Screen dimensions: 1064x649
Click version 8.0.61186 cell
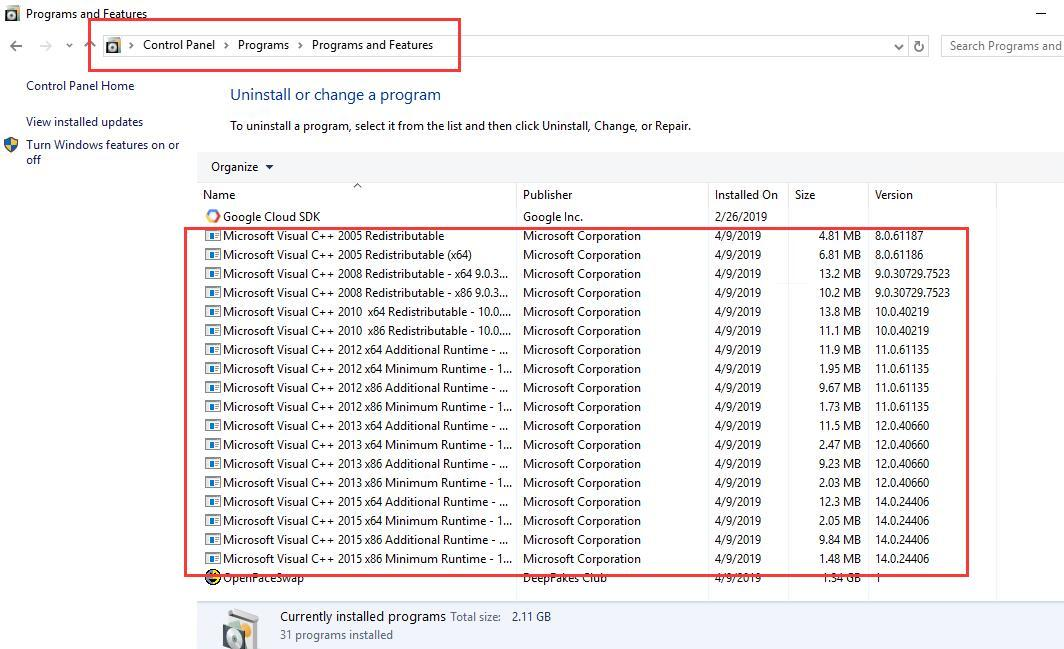click(898, 255)
